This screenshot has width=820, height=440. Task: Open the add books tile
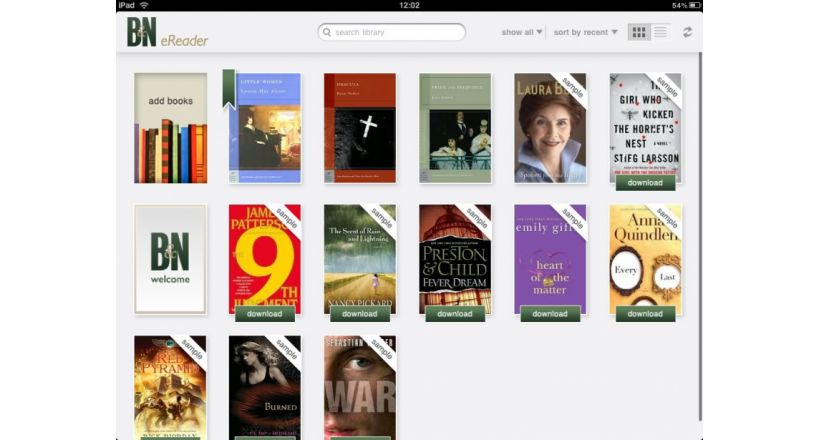[x=170, y=128]
